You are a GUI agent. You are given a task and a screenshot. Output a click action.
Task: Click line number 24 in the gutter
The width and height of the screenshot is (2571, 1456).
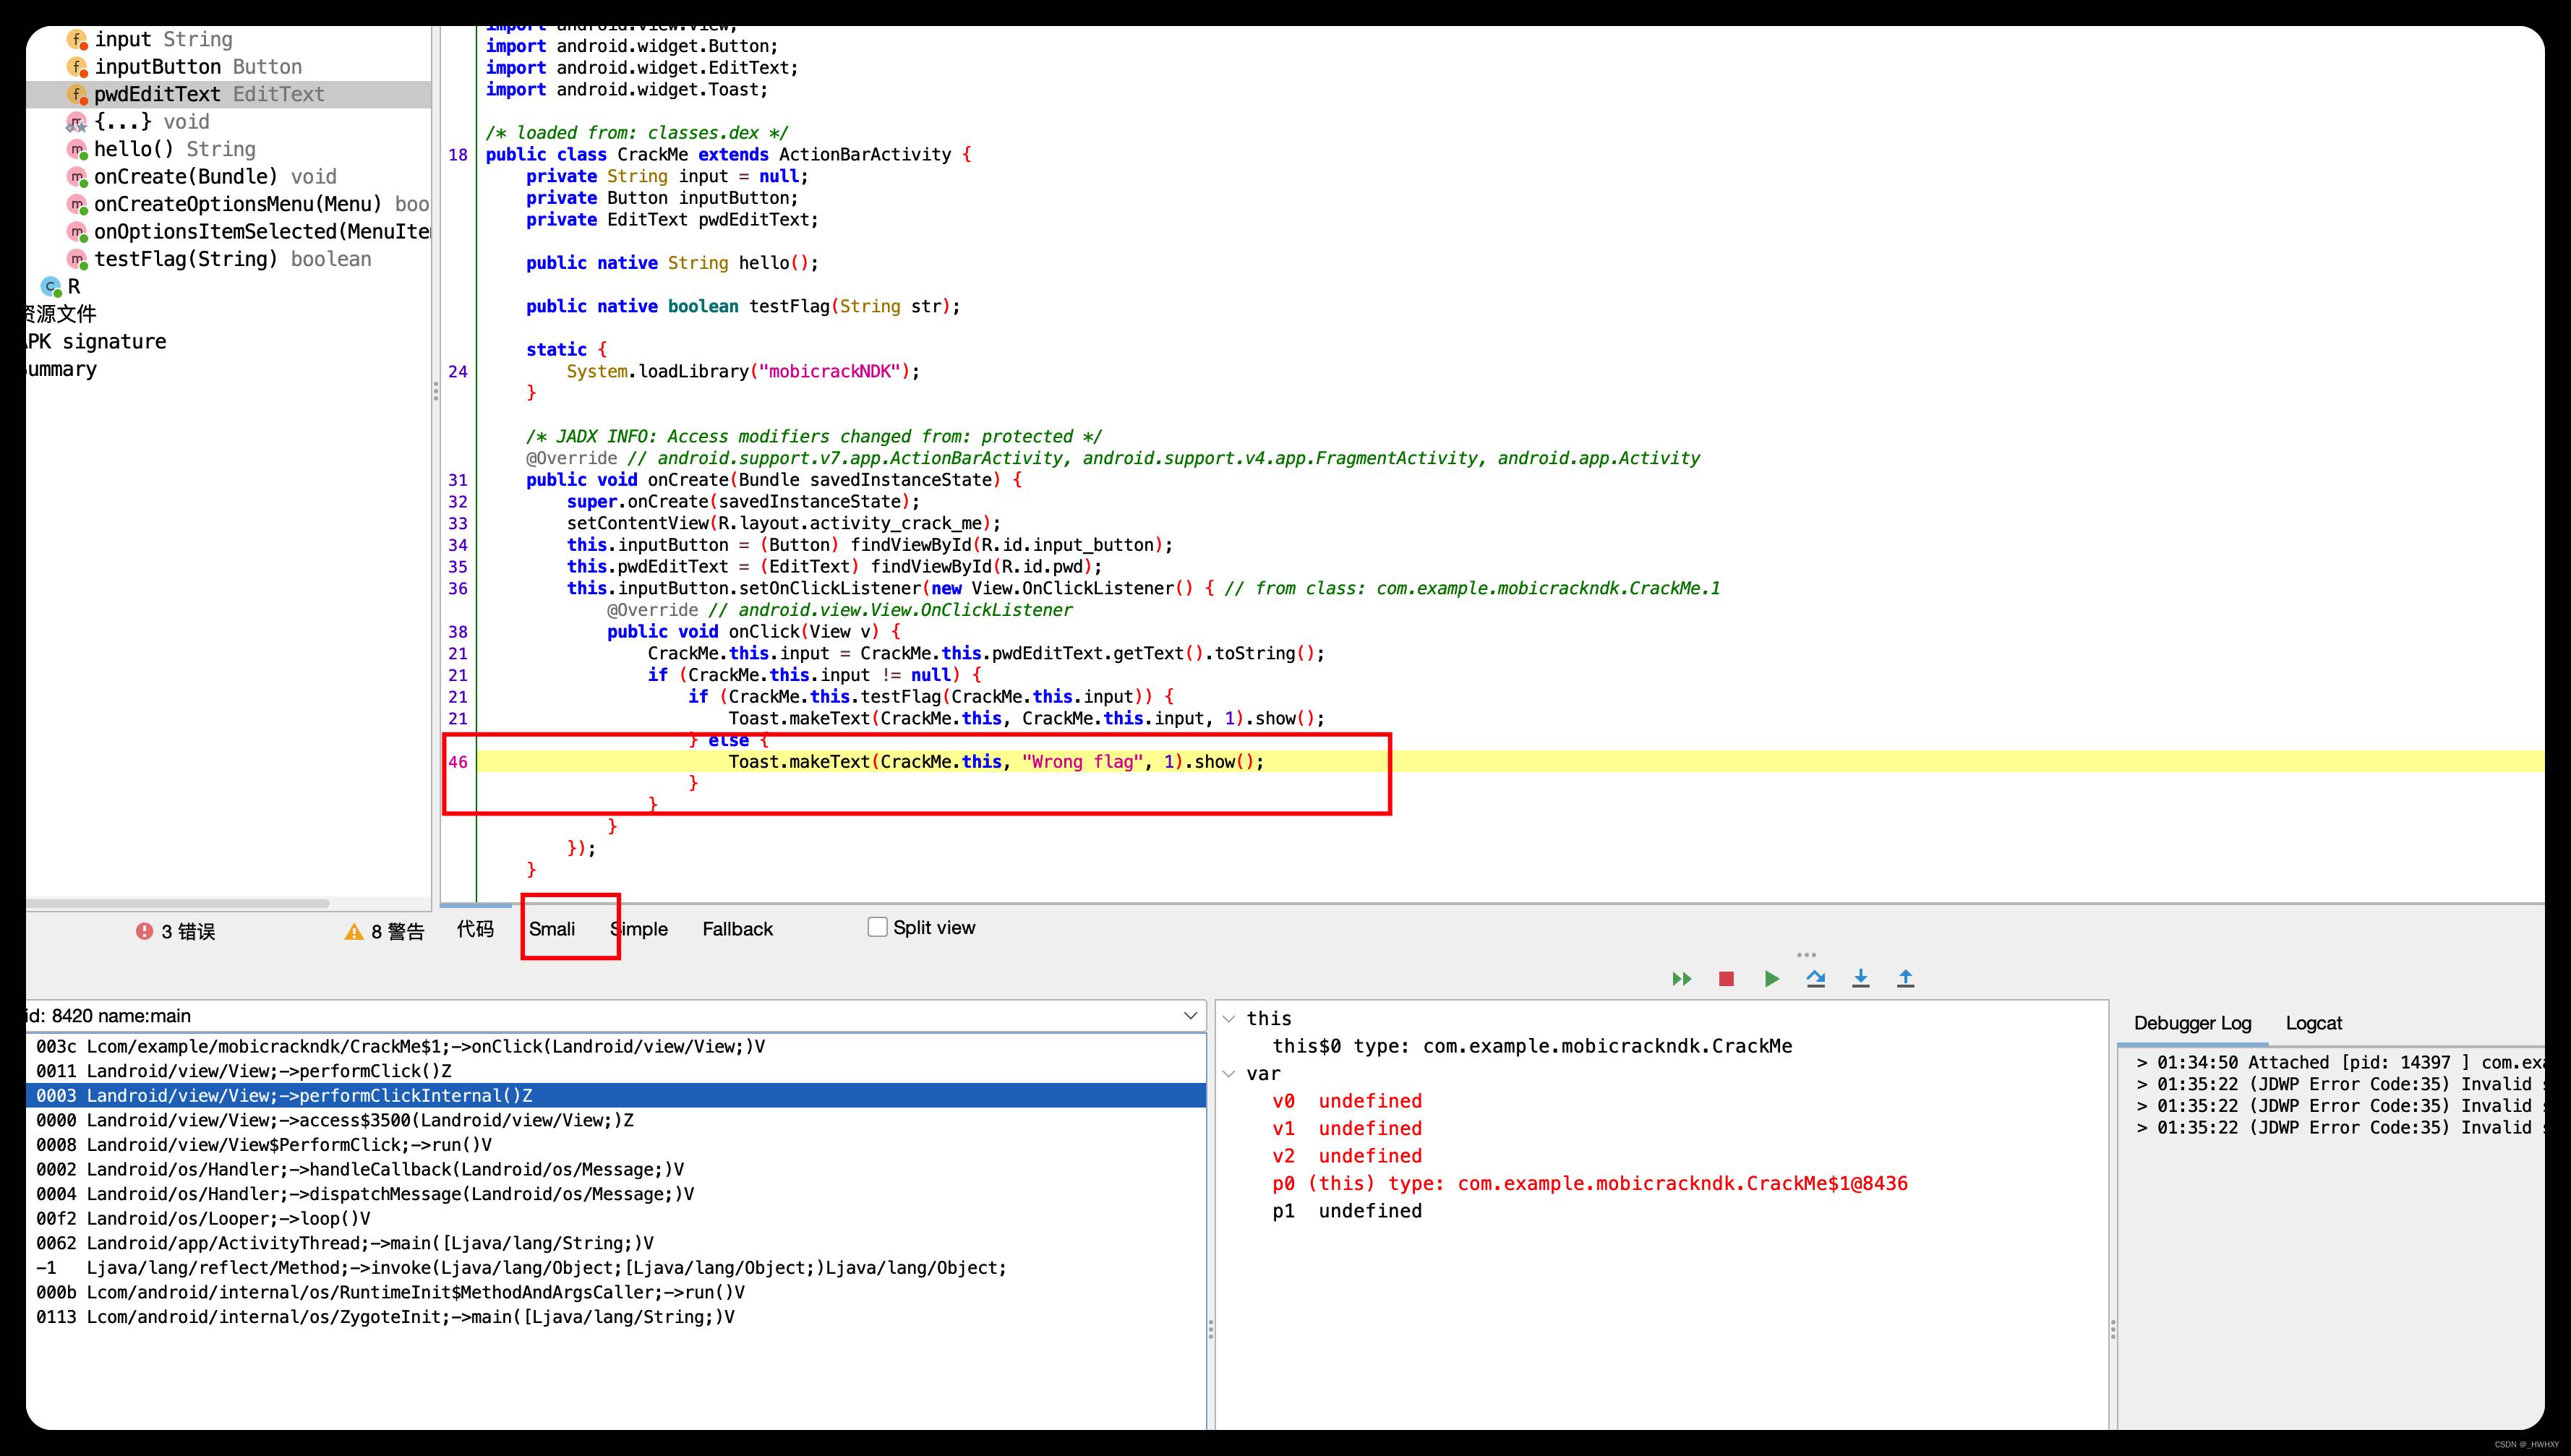pyautogui.click(x=458, y=372)
